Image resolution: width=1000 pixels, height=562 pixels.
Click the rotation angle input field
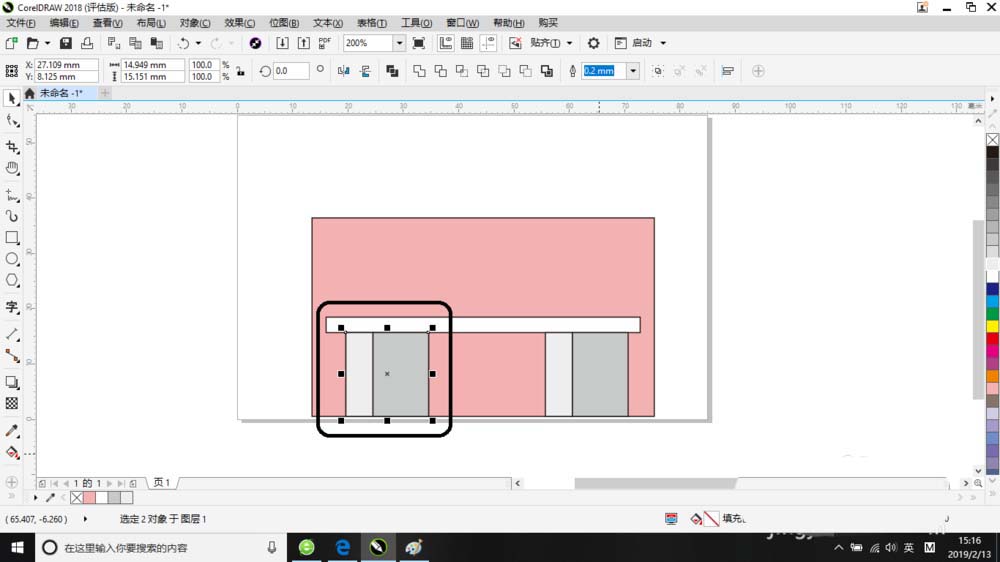pyautogui.click(x=292, y=71)
